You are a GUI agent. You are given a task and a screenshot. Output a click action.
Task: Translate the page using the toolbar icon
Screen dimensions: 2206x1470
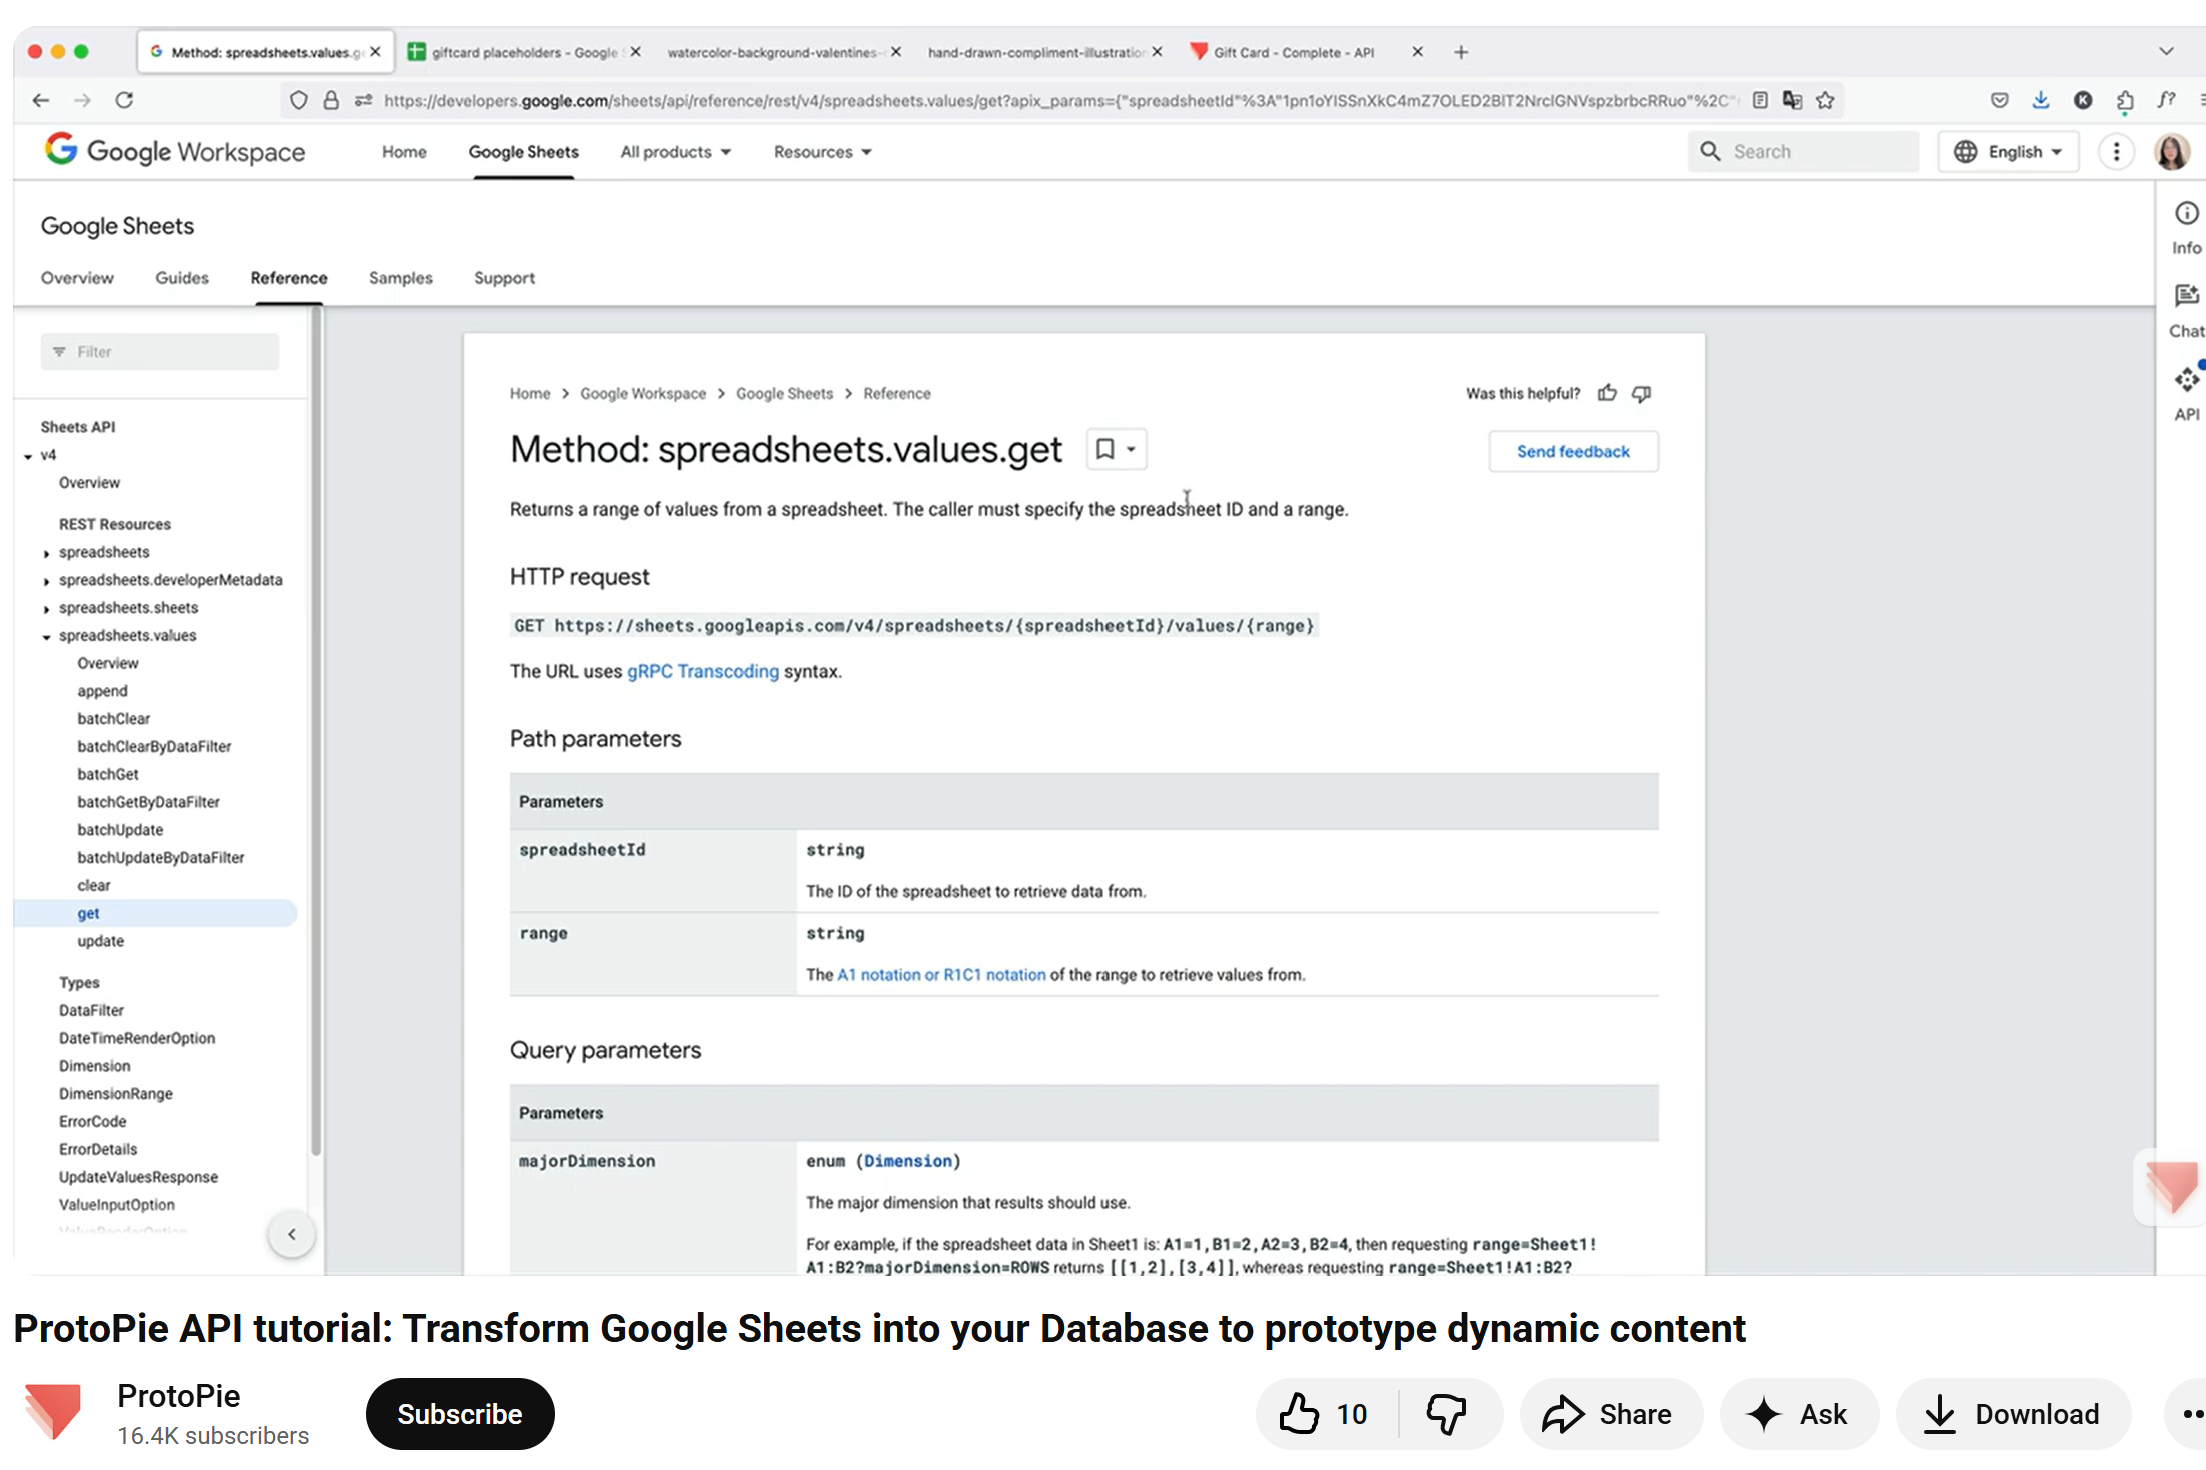coord(1791,100)
